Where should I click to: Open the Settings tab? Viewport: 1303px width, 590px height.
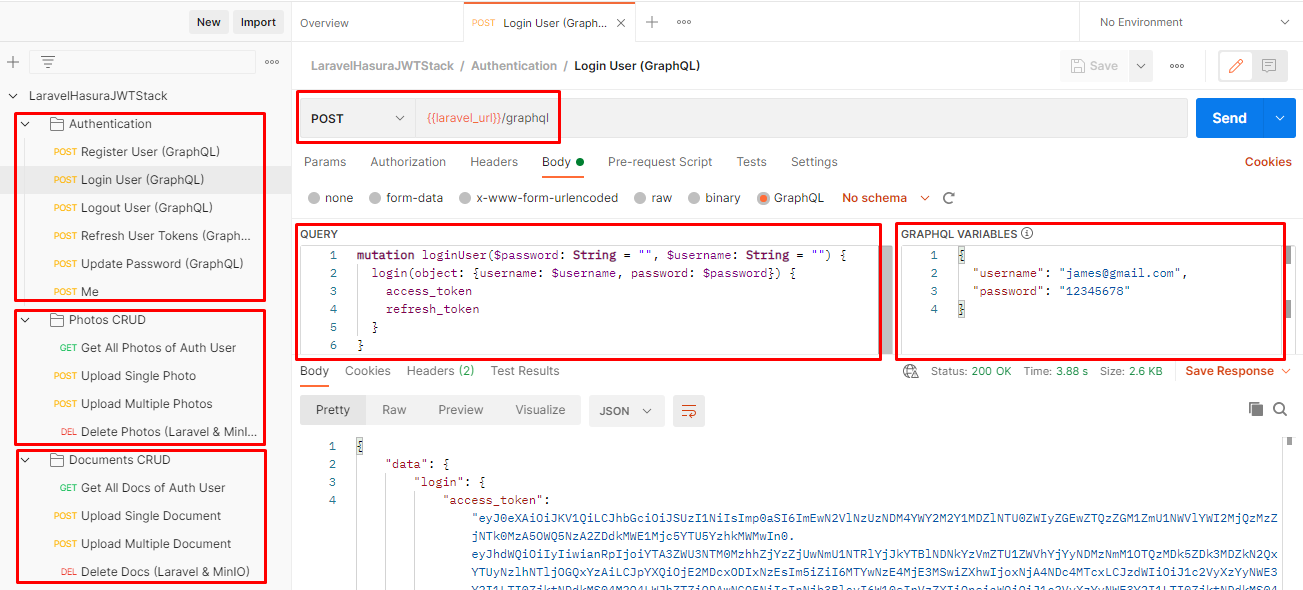[x=814, y=162]
